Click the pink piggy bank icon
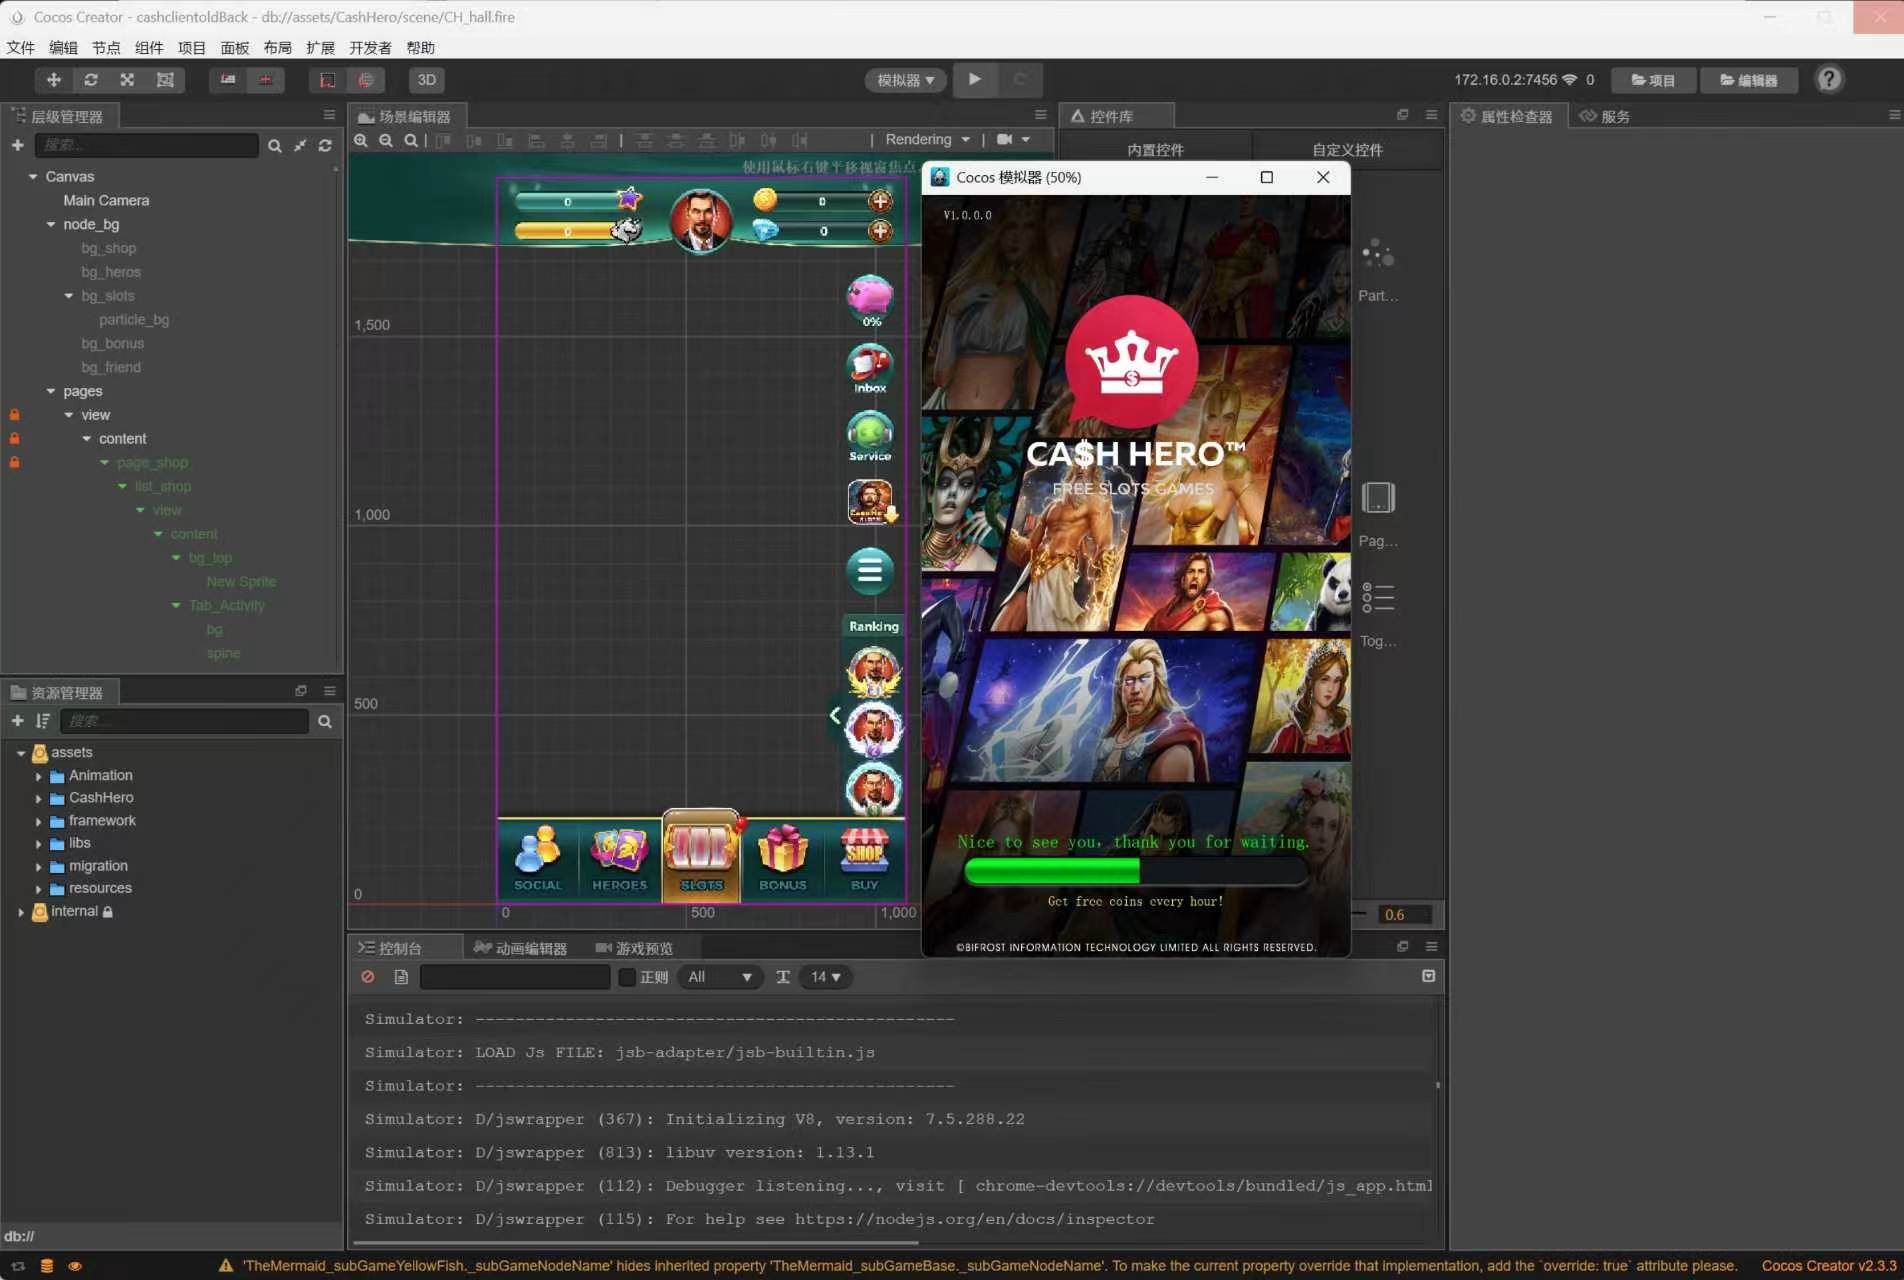 click(870, 300)
